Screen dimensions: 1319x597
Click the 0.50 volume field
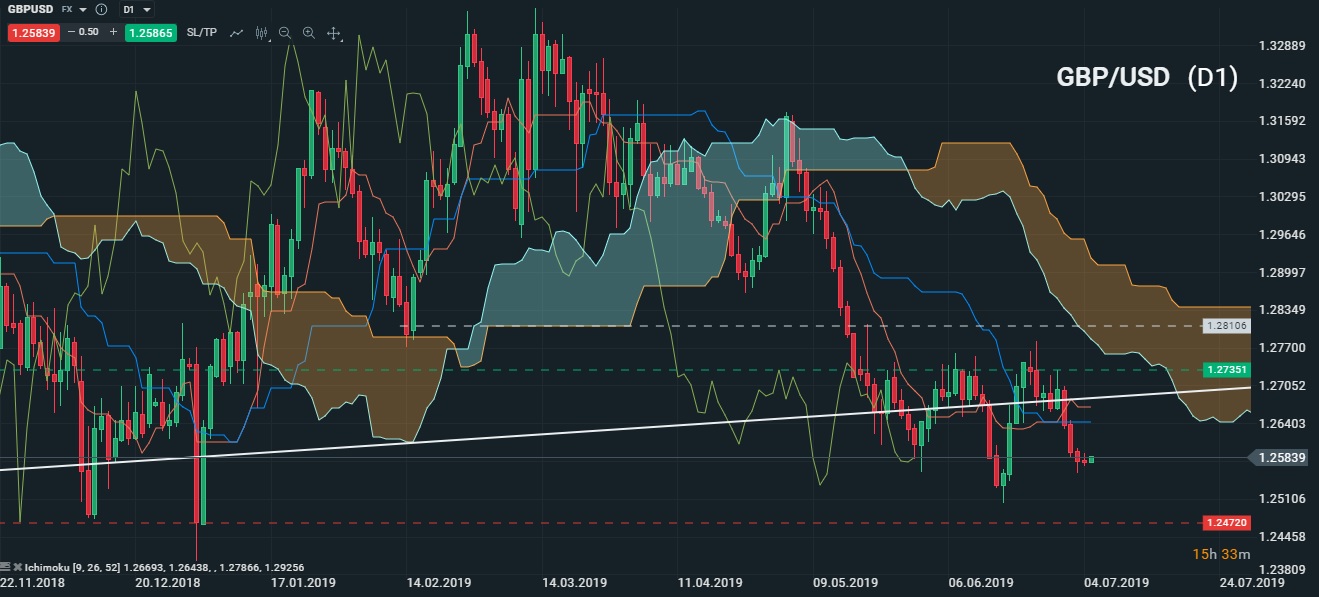90,32
